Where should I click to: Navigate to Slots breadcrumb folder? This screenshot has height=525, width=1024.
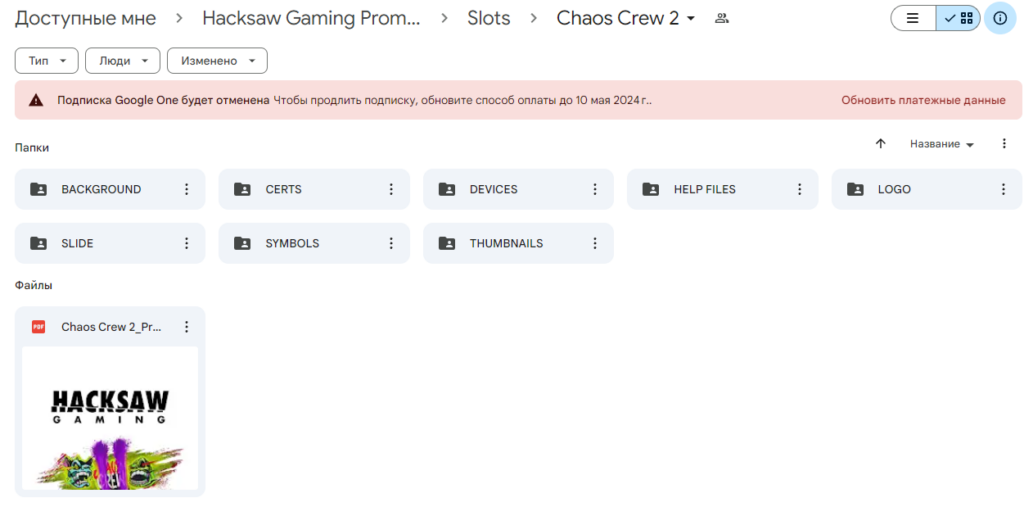pos(488,18)
